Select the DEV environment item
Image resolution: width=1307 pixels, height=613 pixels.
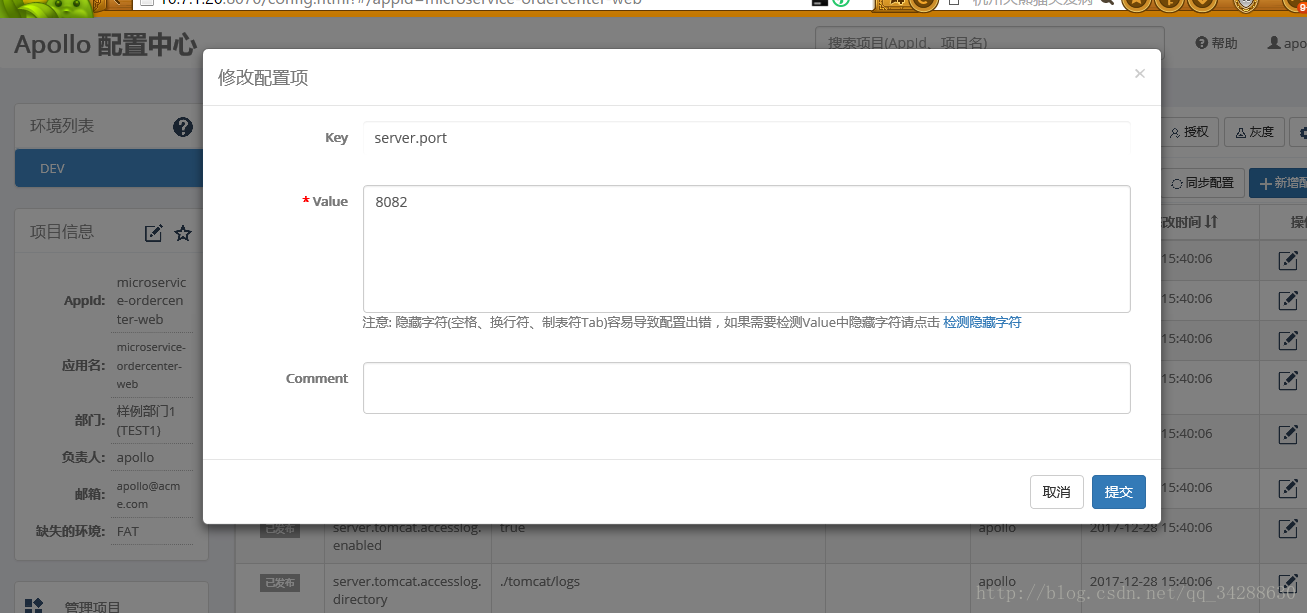109,168
